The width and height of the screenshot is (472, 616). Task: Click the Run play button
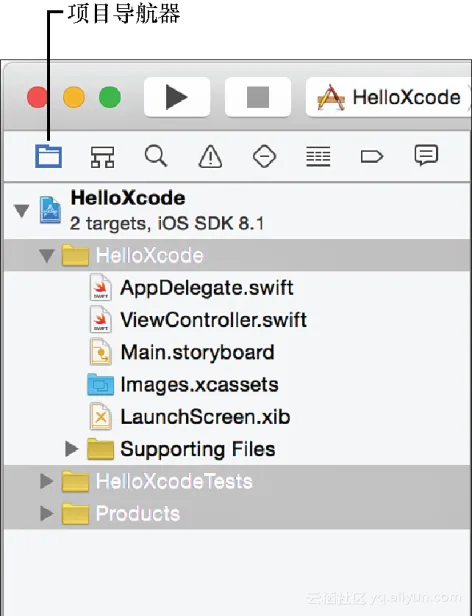177,97
